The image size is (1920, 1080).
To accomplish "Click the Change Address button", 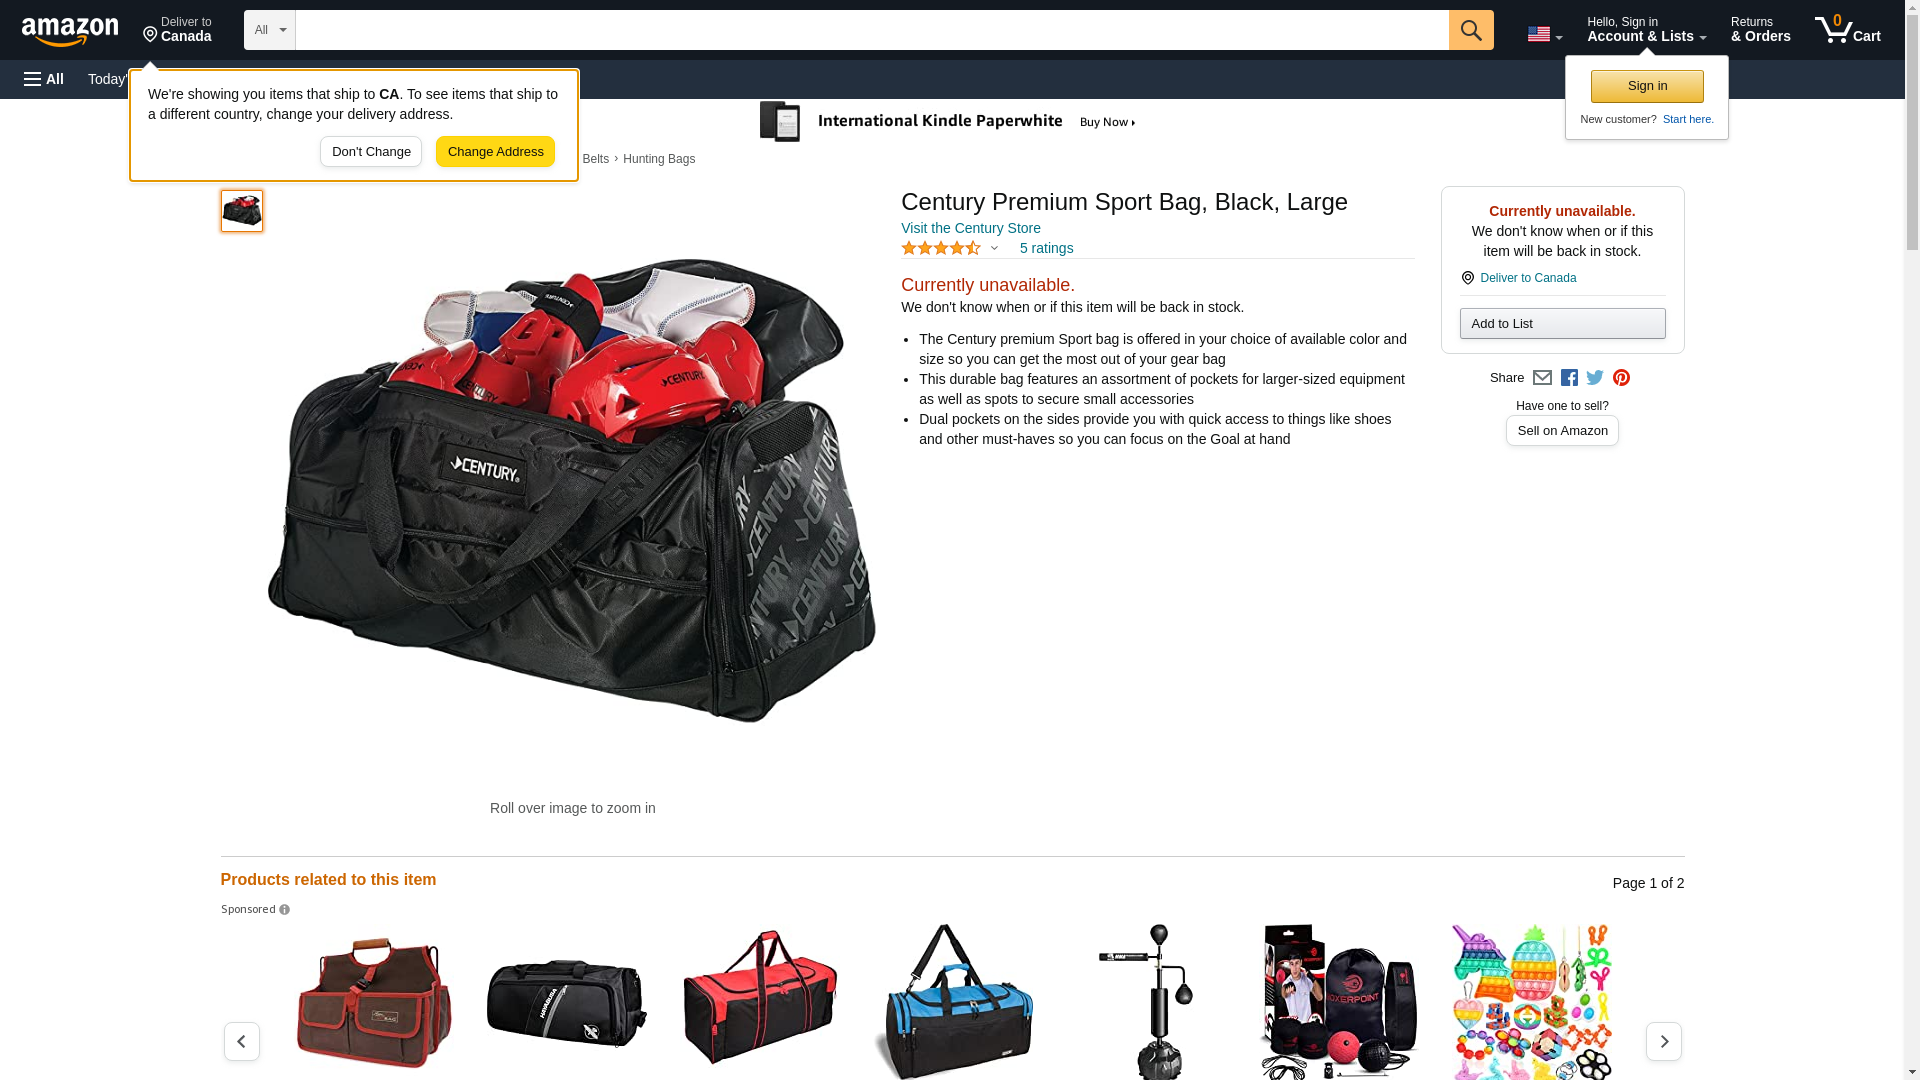I will pos(495,152).
